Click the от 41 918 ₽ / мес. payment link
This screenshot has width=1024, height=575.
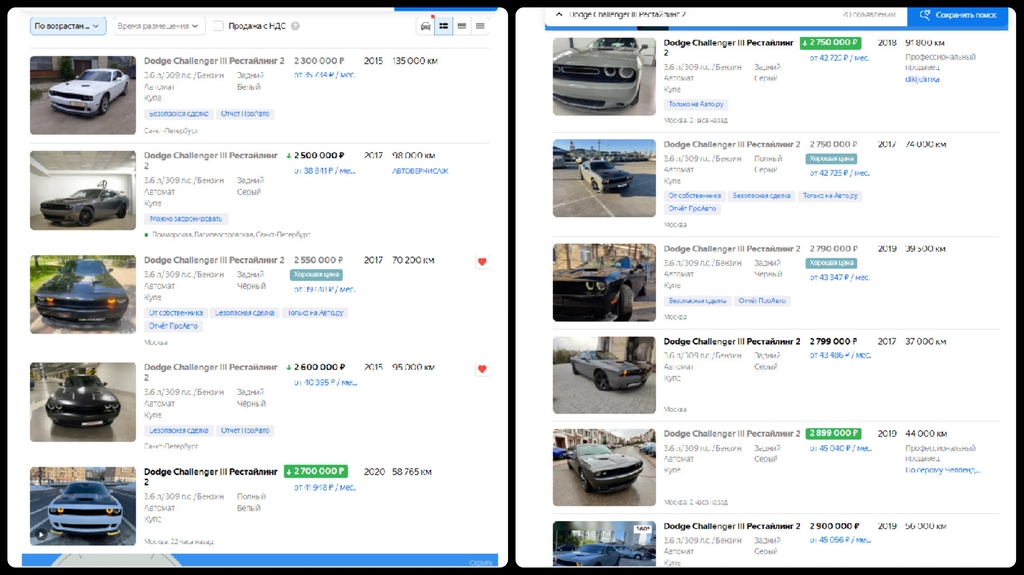pos(325,487)
